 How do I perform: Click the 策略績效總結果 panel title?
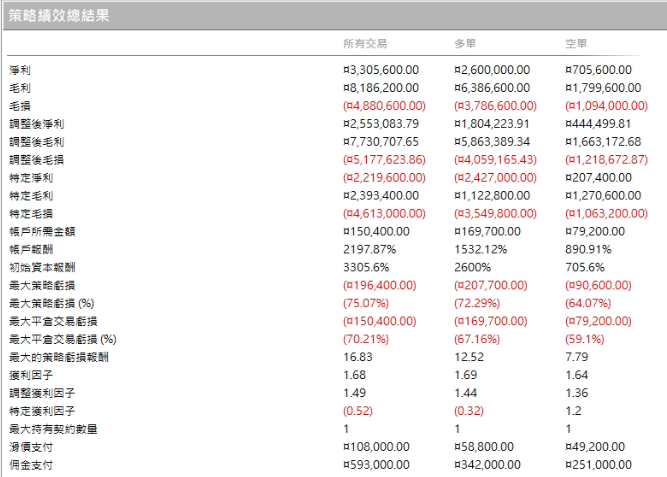point(59,16)
